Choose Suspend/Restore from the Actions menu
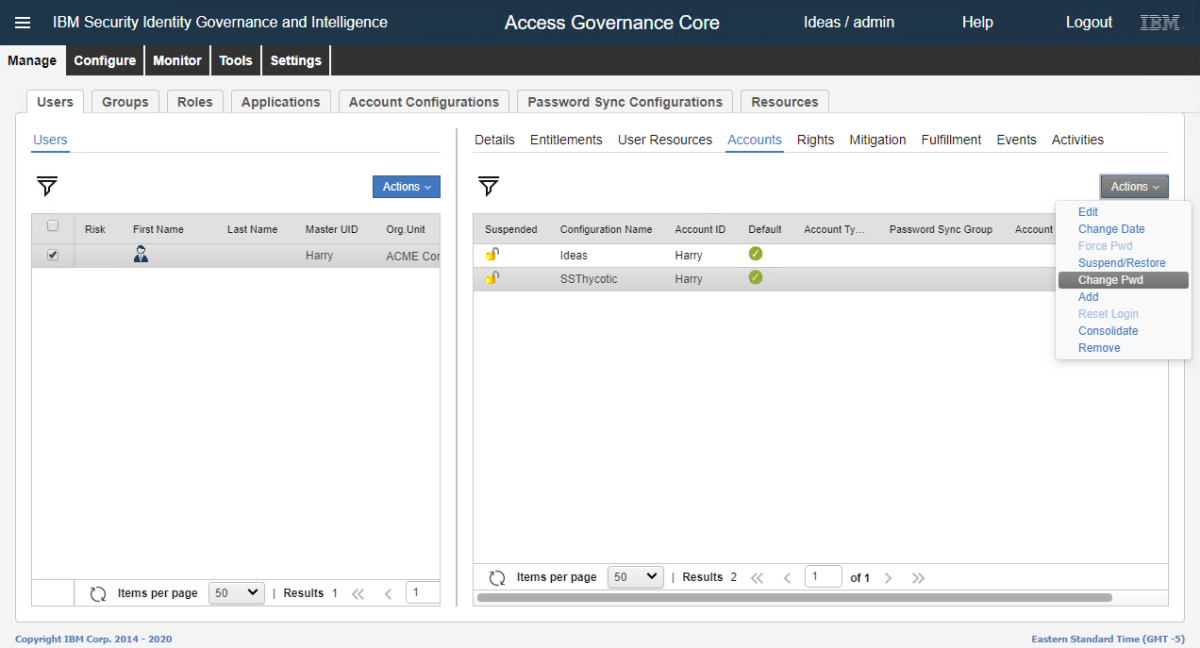Viewport: 1200px width, 648px height. 1121,263
